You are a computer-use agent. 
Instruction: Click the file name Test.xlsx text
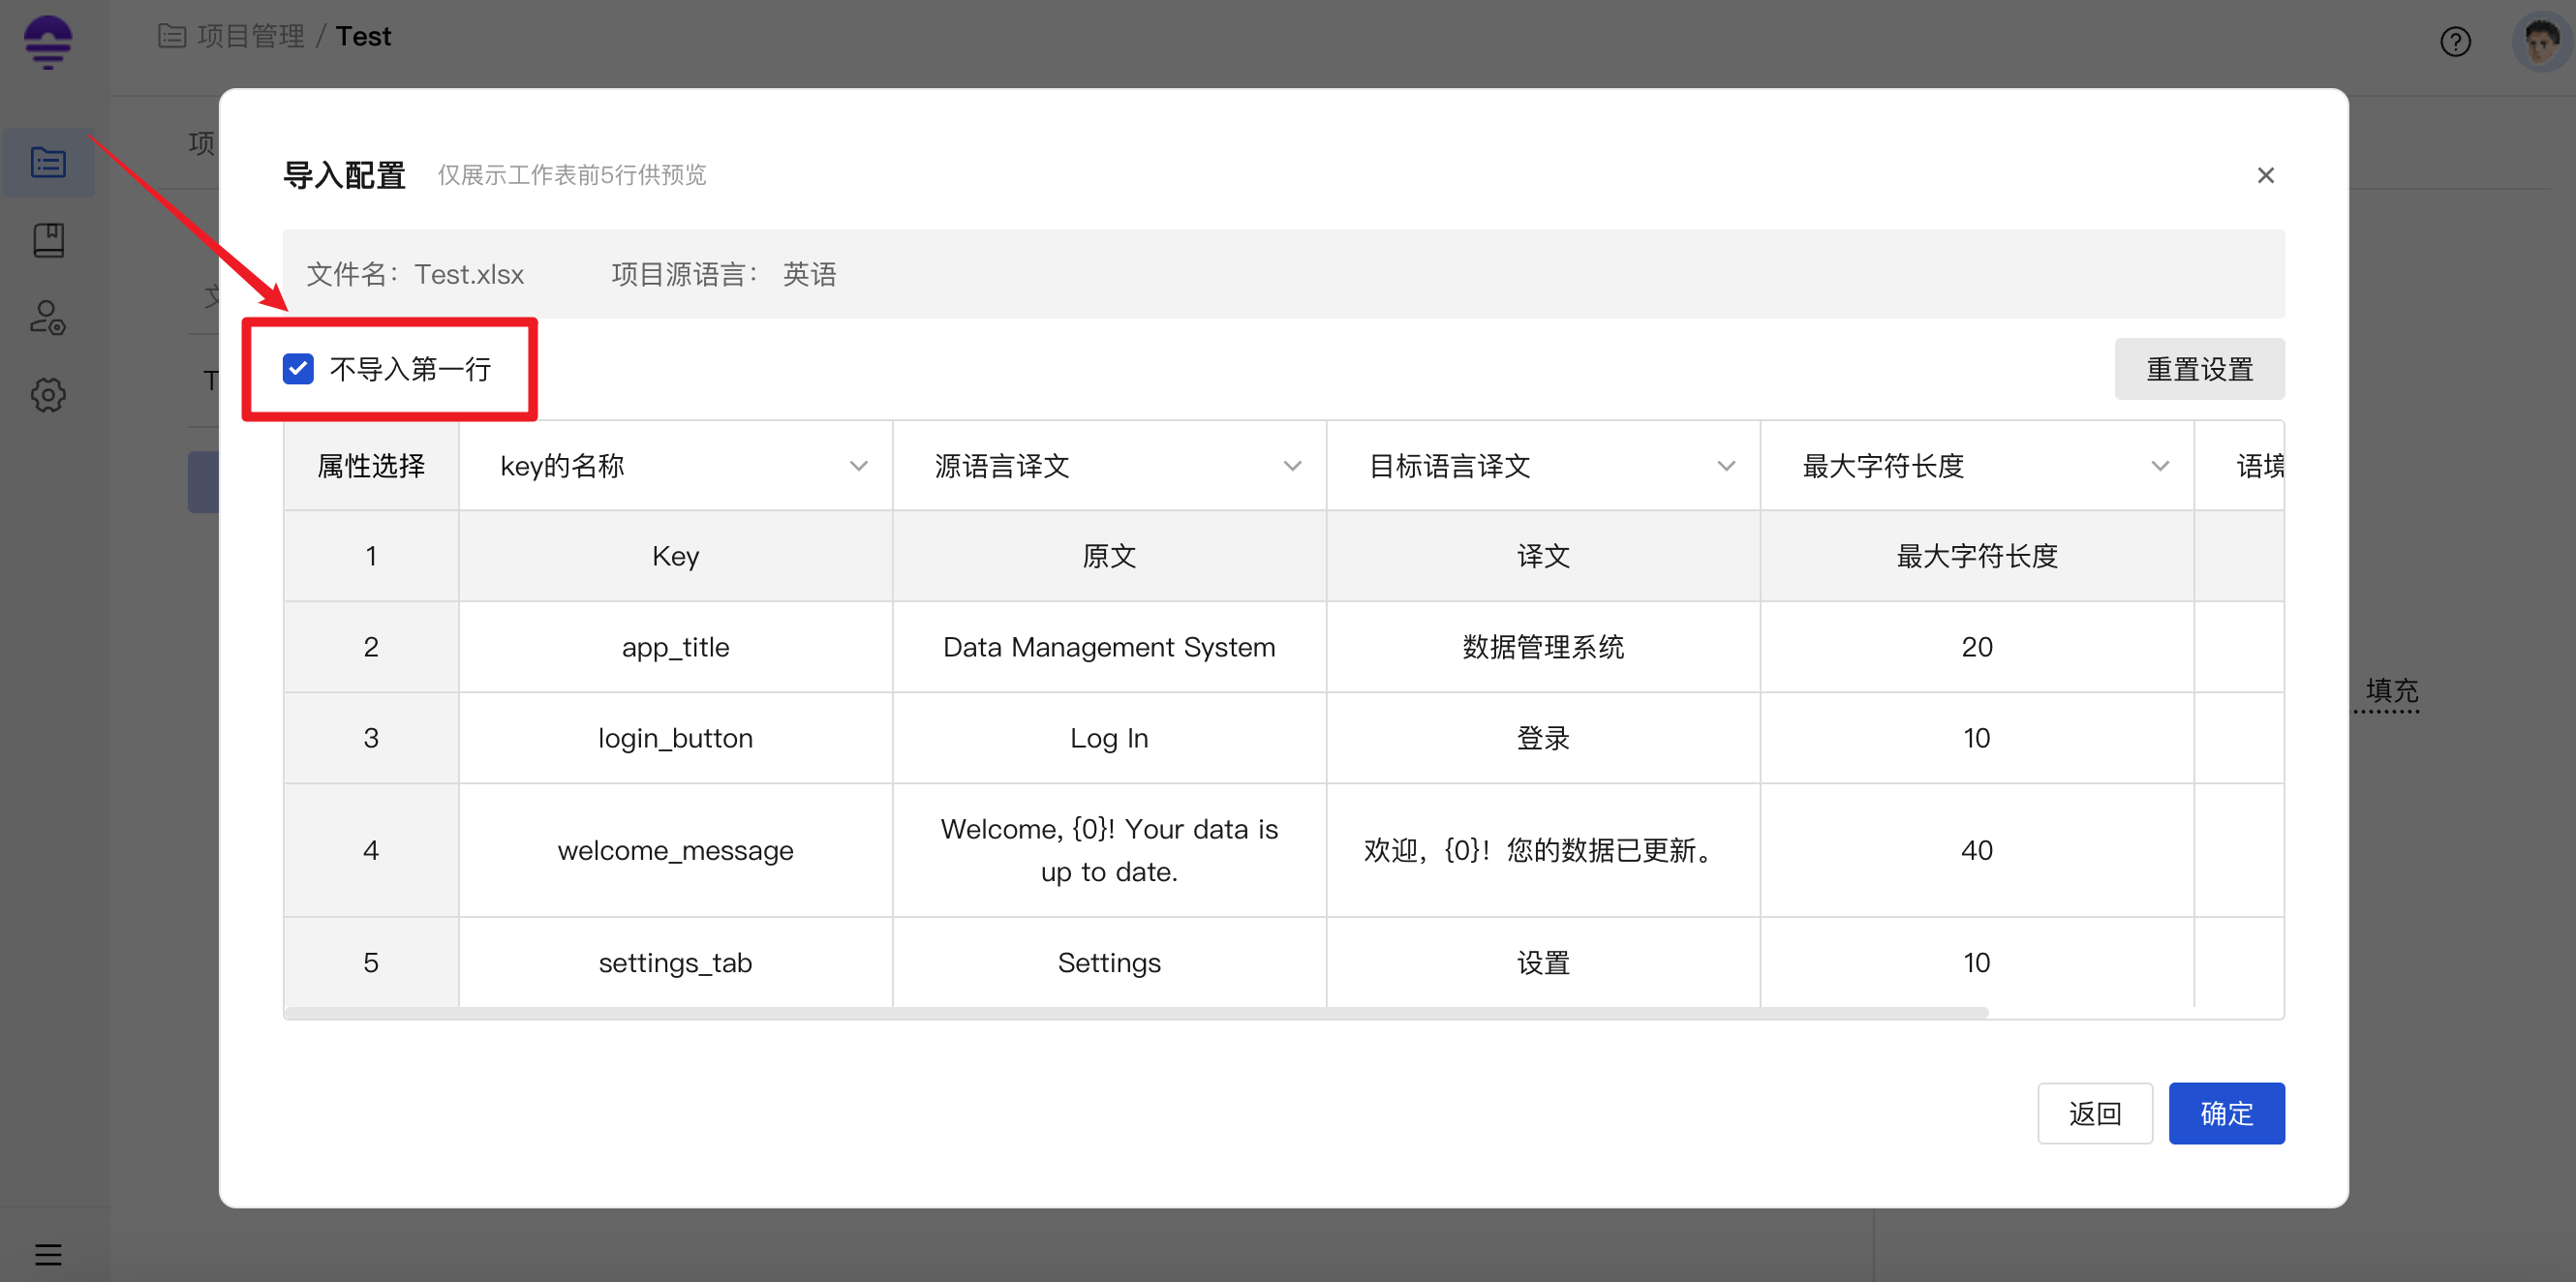[x=469, y=274]
